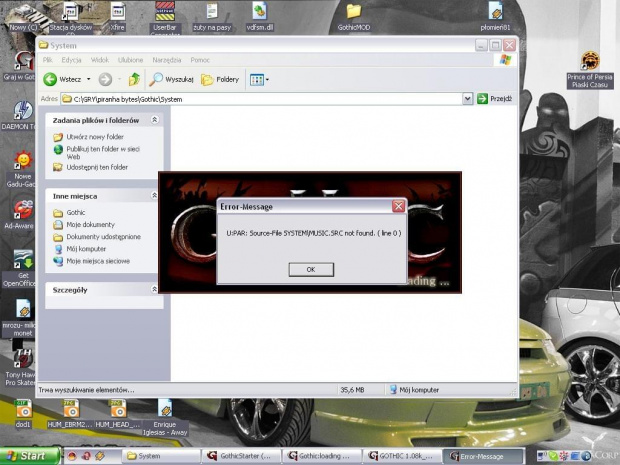Switch to GOTHIC 1.08k taskbar button

(x=402, y=456)
